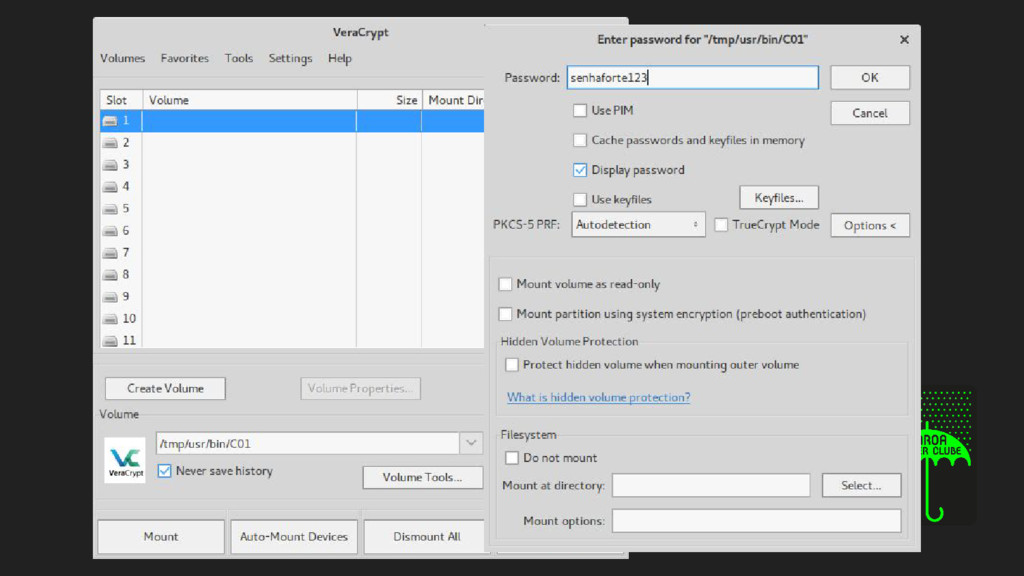The height and width of the screenshot is (576, 1024).
Task: Close the password dialog with X
Action: point(904,40)
